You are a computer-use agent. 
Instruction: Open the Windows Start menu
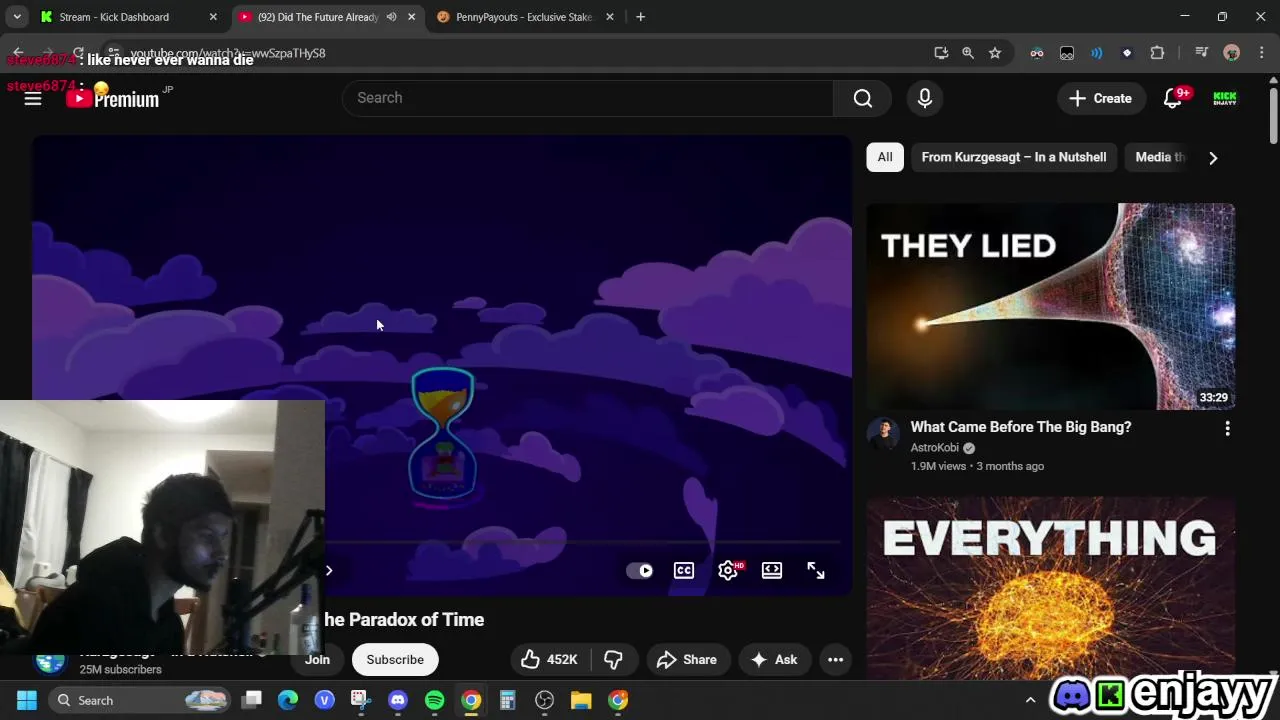pos(27,700)
